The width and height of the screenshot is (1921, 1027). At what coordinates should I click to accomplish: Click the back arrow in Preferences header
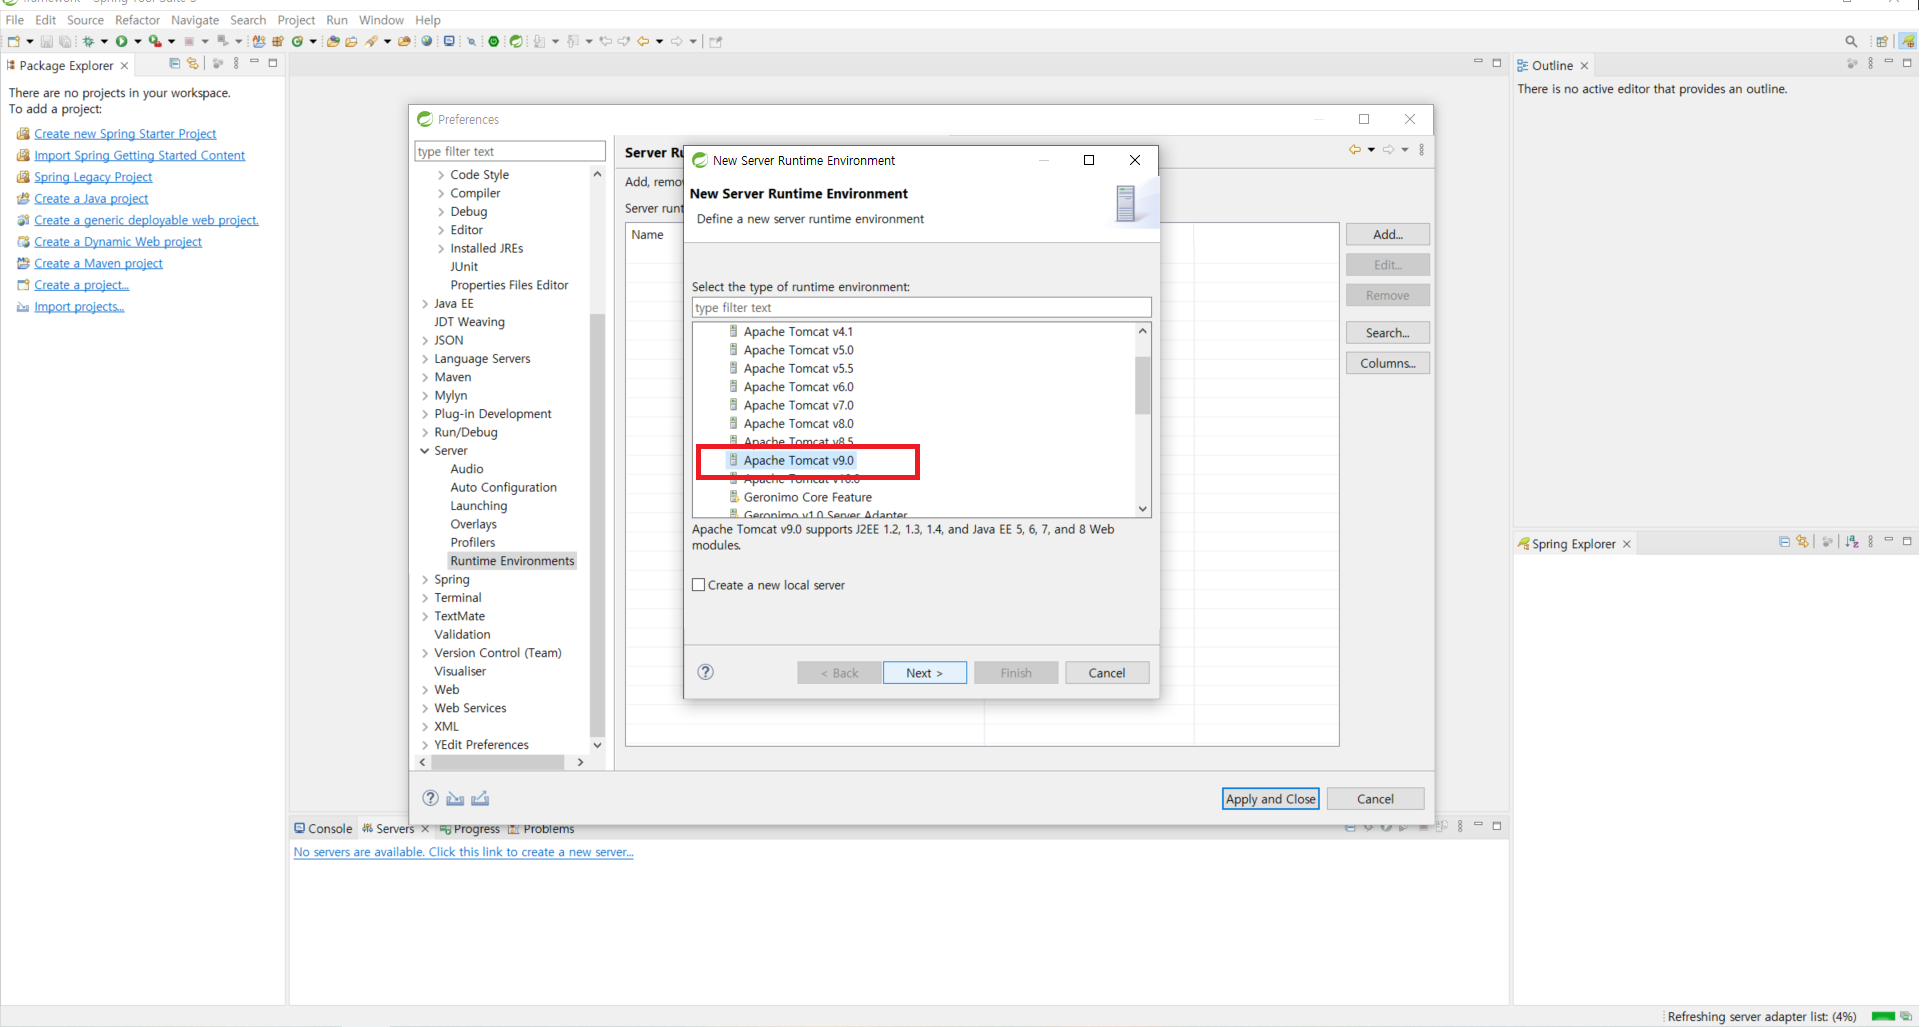pos(1355,150)
